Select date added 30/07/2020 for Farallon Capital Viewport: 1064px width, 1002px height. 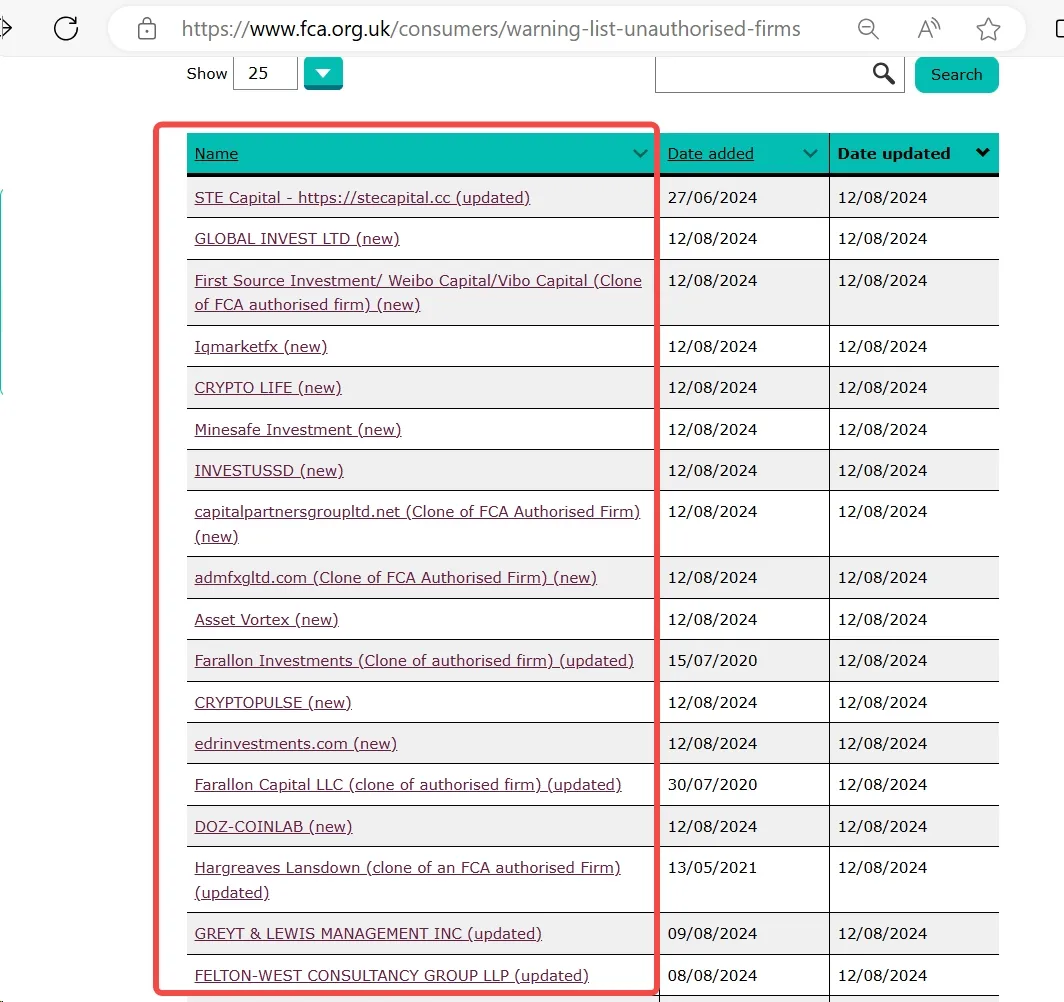(712, 784)
